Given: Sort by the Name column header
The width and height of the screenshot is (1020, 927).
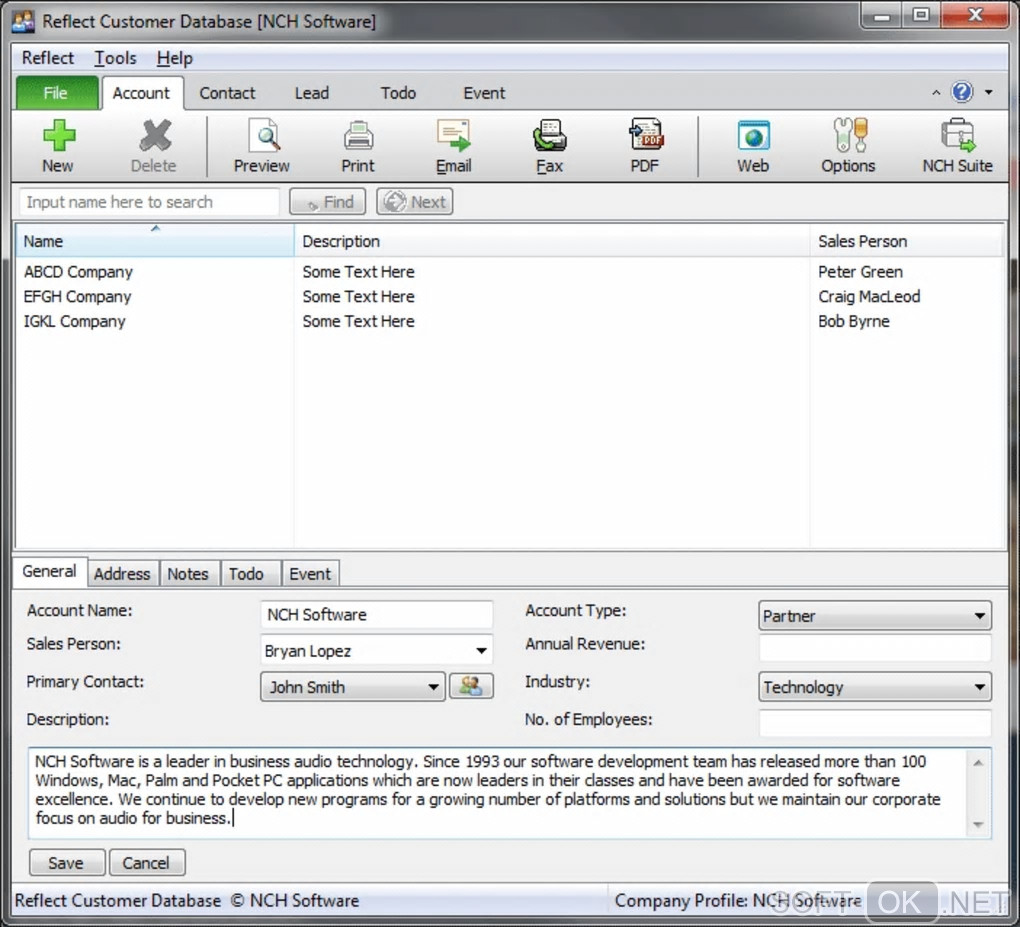Looking at the screenshot, I should [155, 241].
